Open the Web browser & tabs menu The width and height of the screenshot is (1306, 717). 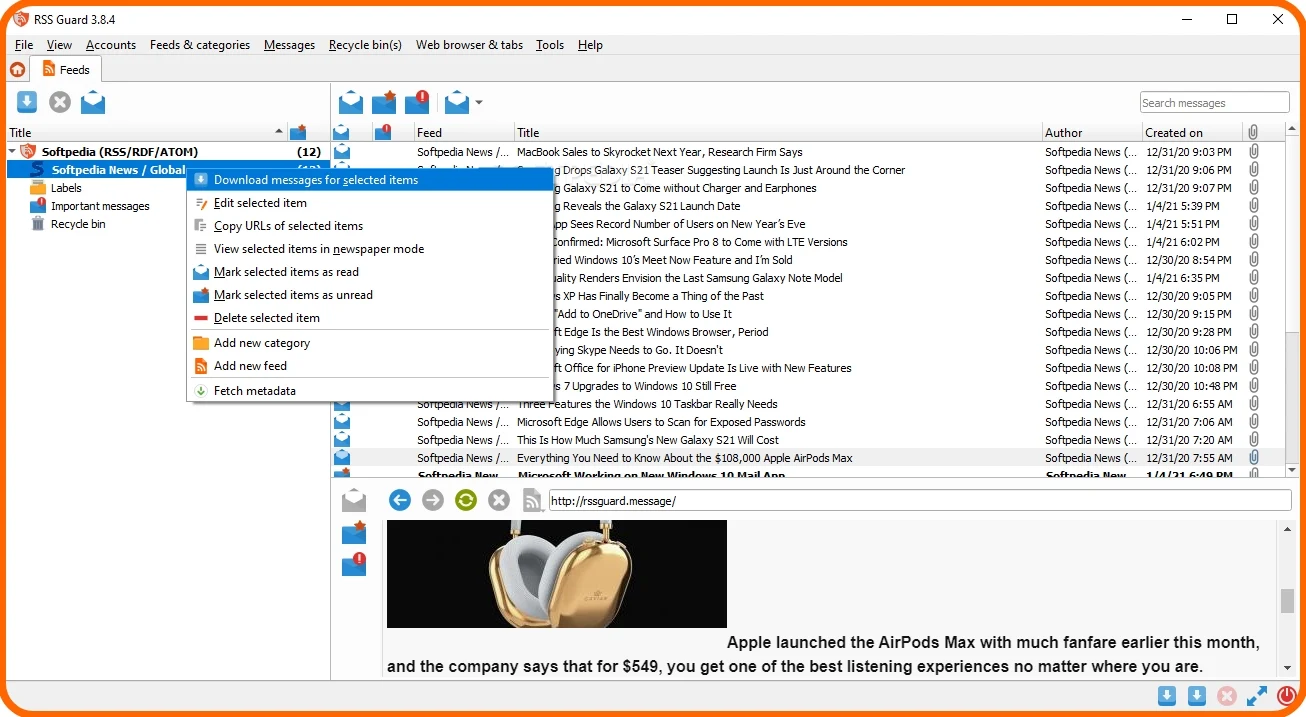click(469, 45)
